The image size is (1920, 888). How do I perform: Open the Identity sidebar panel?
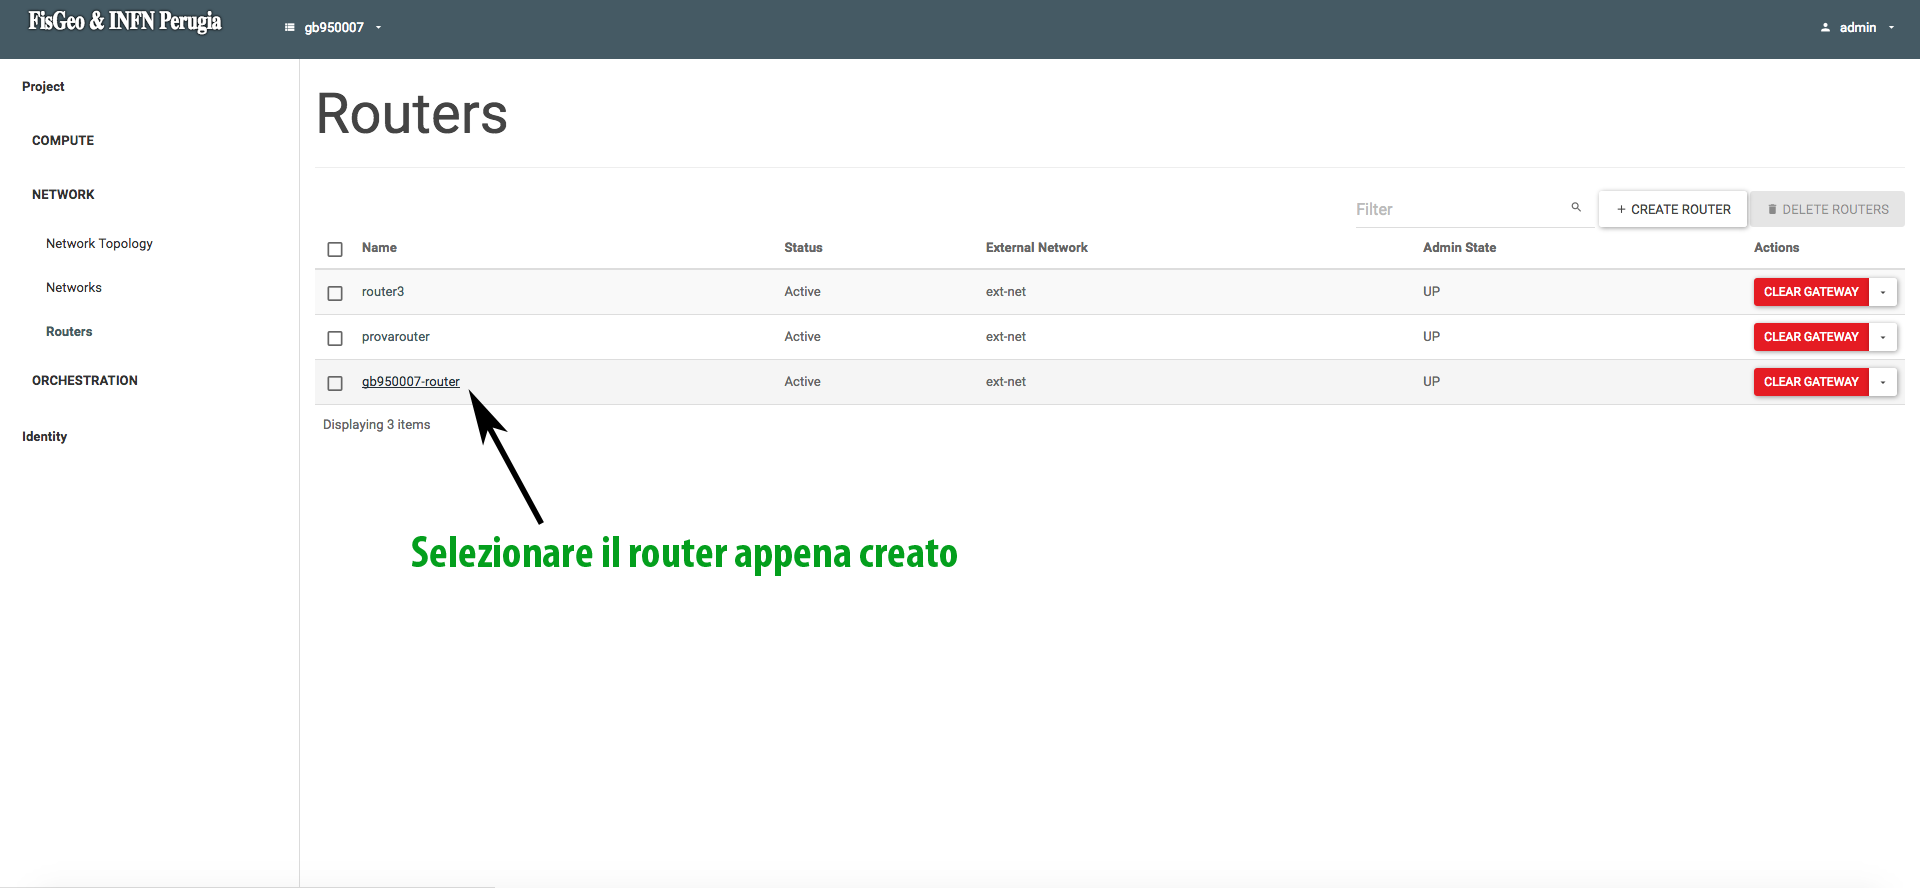(x=45, y=436)
